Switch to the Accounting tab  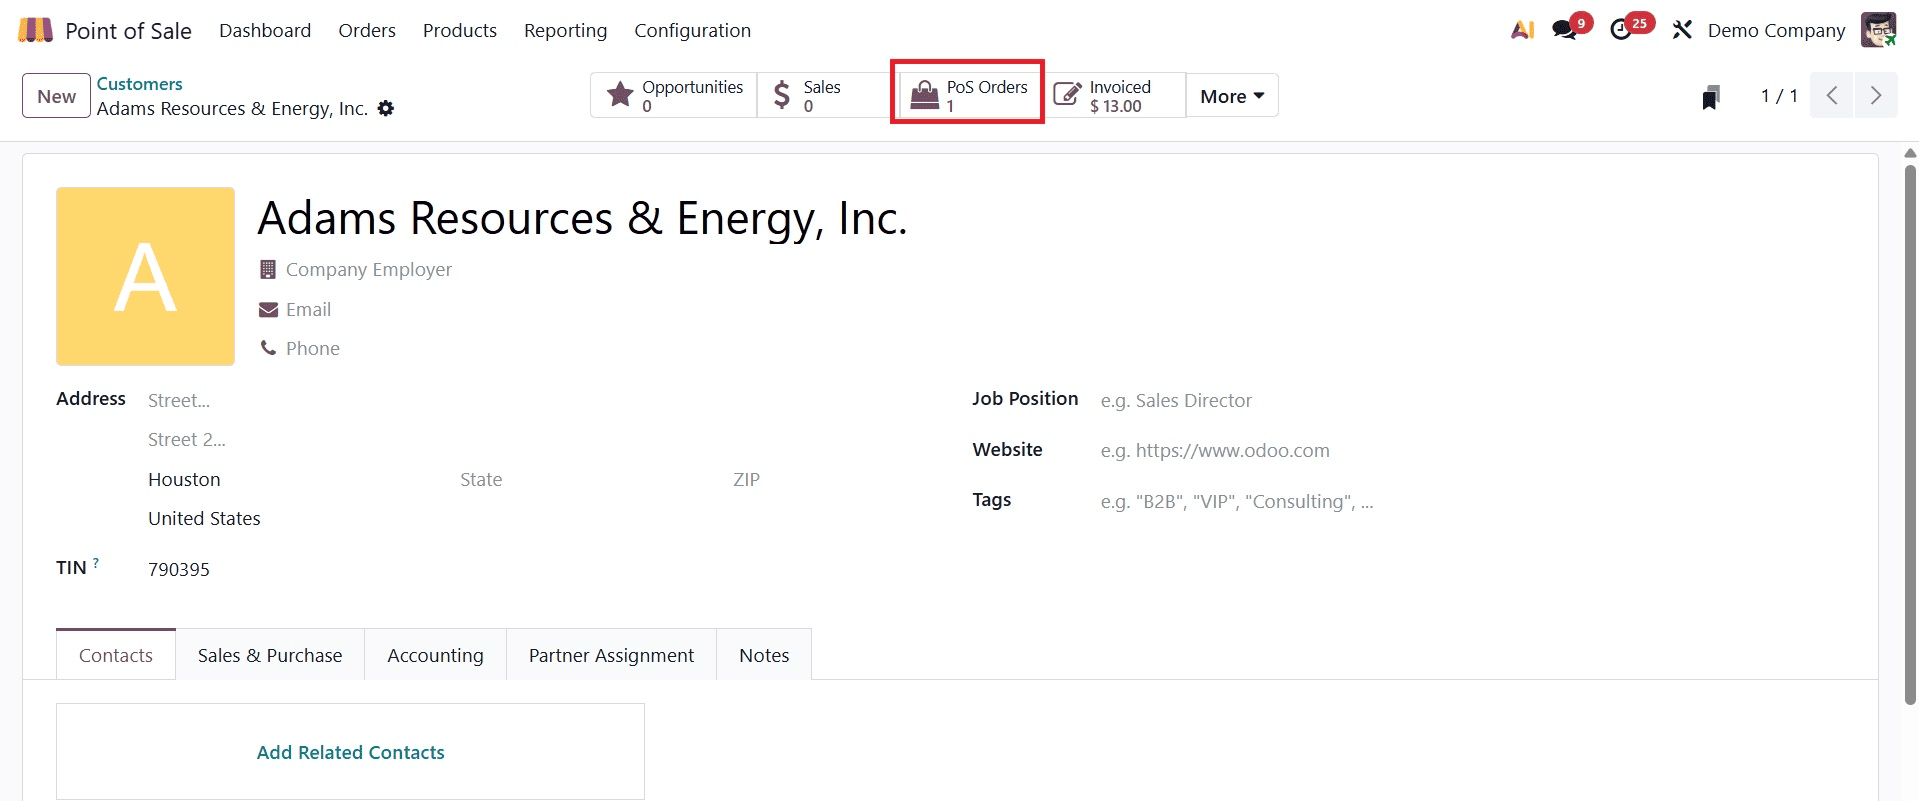click(x=435, y=655)
